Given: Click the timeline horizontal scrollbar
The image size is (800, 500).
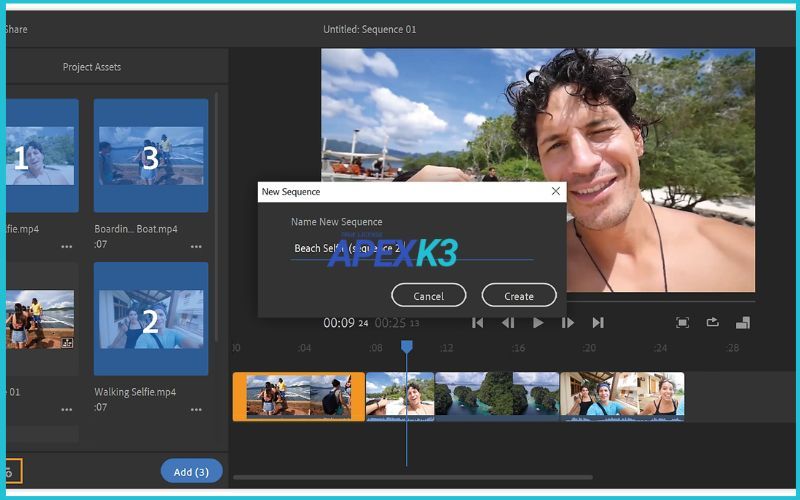Looking at the screenshot, I should [x=413, y=478].
